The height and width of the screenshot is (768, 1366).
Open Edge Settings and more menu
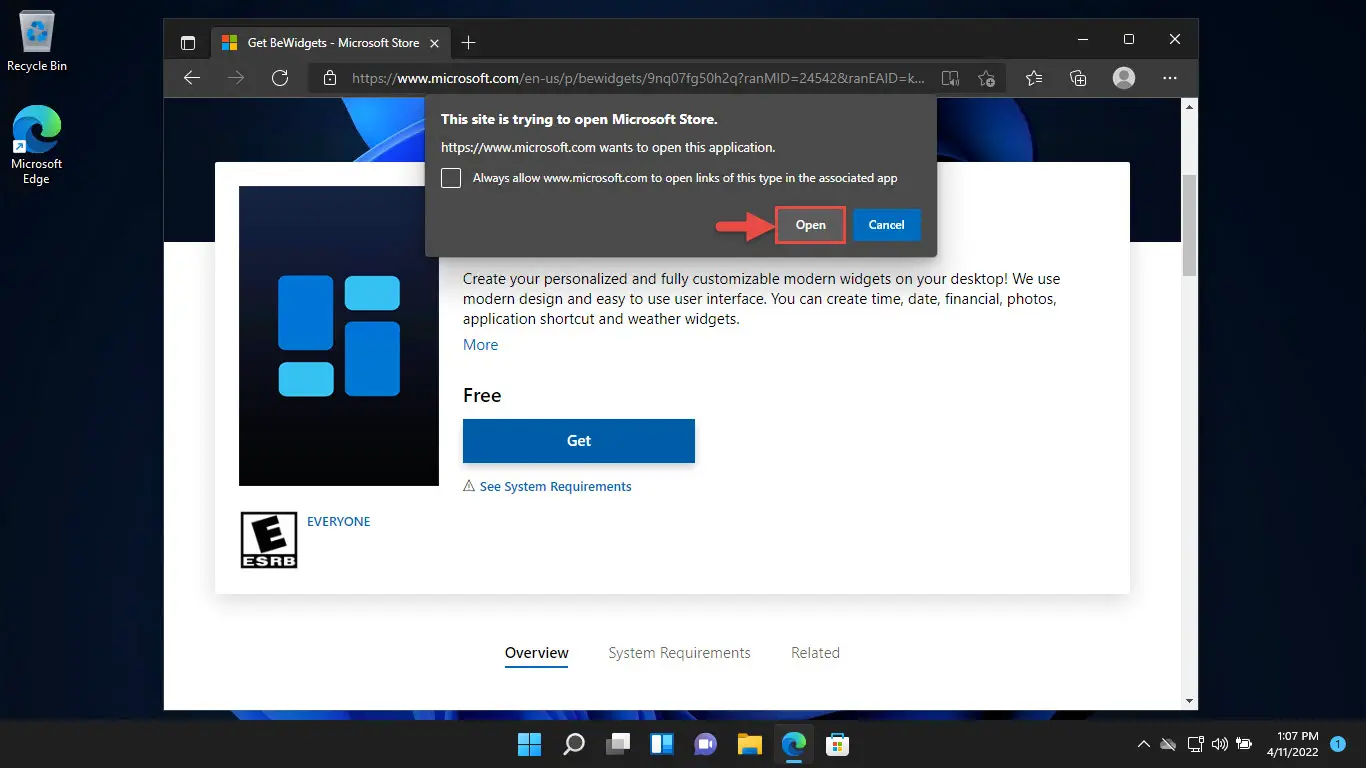coord(1170,78)
